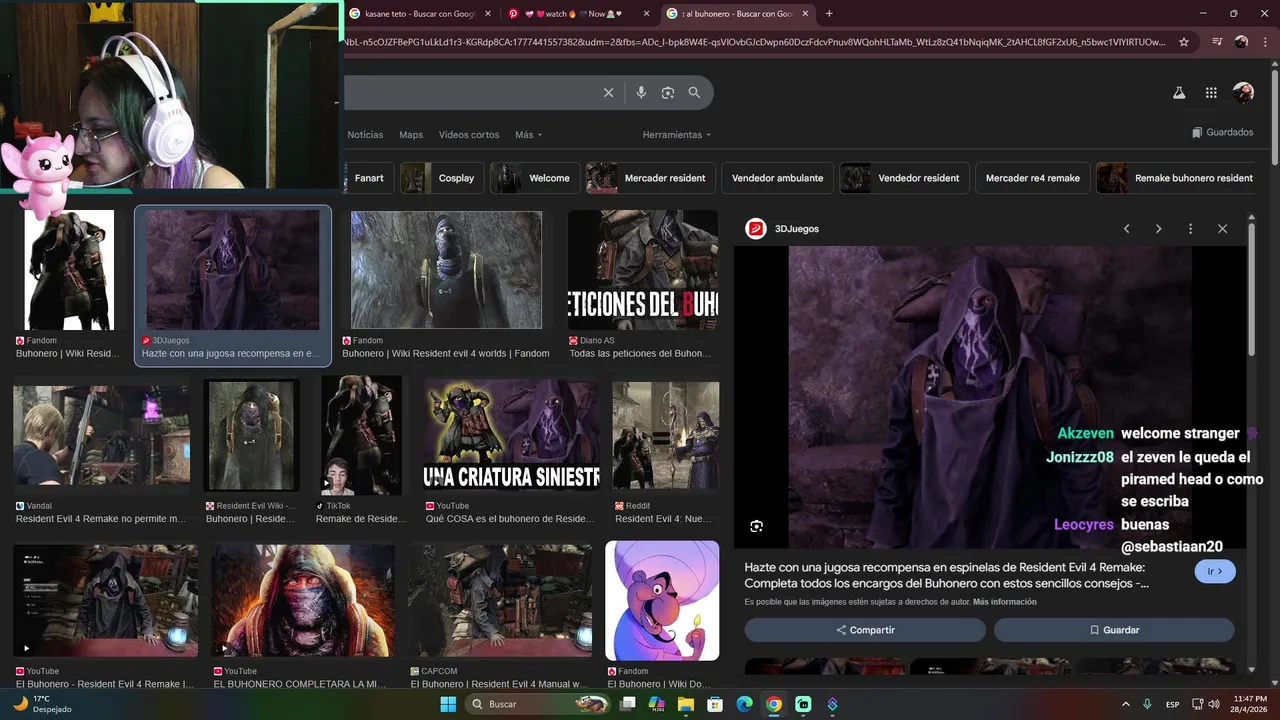Close the image preview panel
The image size is (1280, 720).
click(1222, 229)
